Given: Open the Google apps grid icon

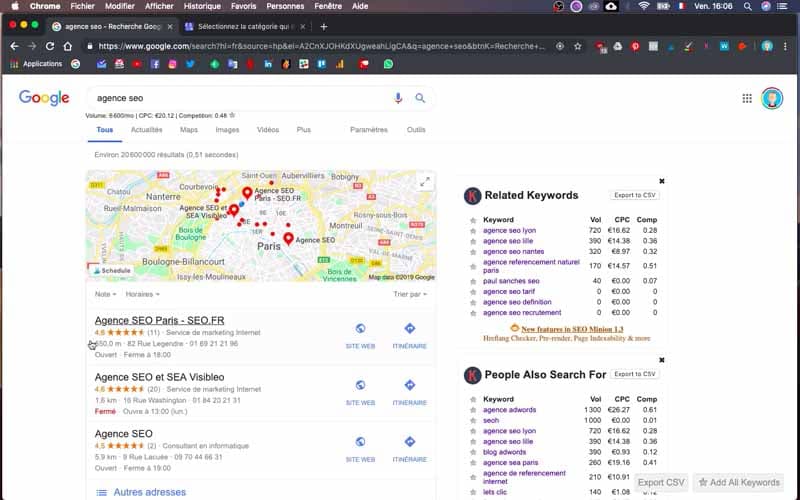Looking at the screenshot, I should click(x=747, y=98).
